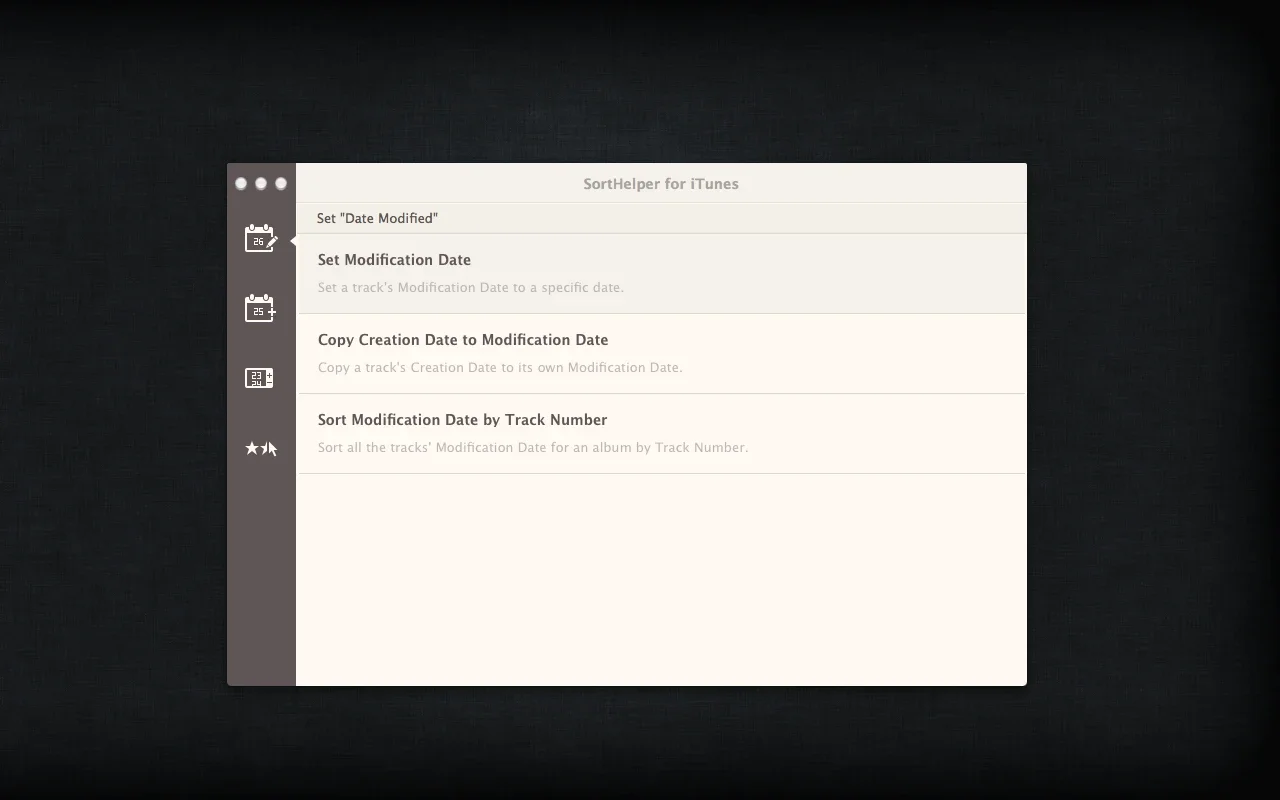Choose the Set Modification Date action
The width and height of the screenshot is (1280, 800).
(x=661, y=273)
